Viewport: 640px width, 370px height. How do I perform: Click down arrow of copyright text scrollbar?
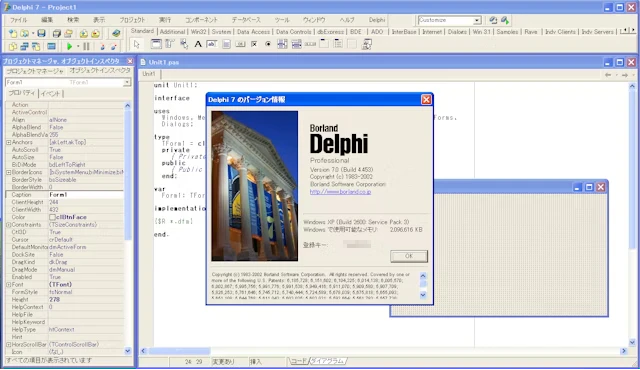coord(423,295)
